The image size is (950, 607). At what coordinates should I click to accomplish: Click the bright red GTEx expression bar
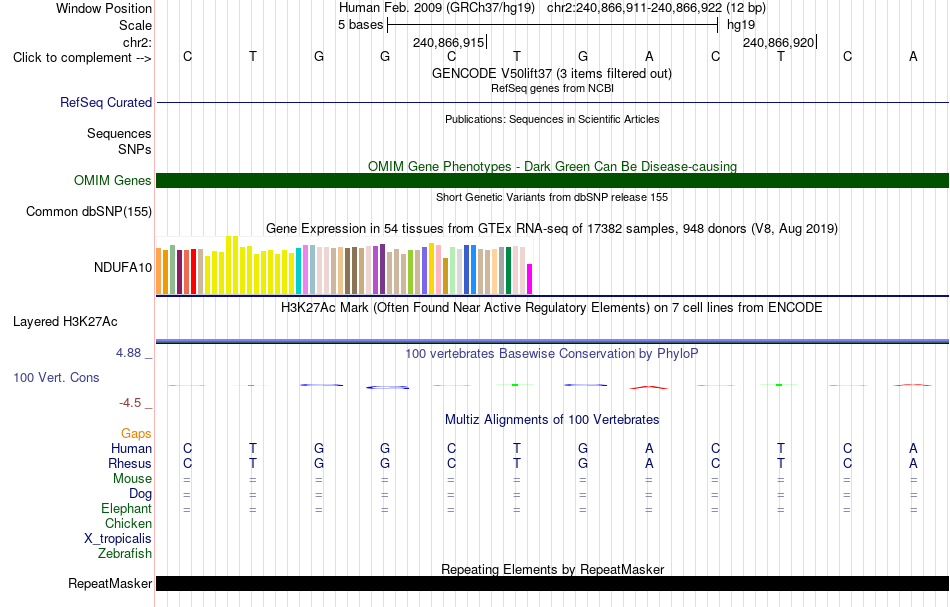193,272
